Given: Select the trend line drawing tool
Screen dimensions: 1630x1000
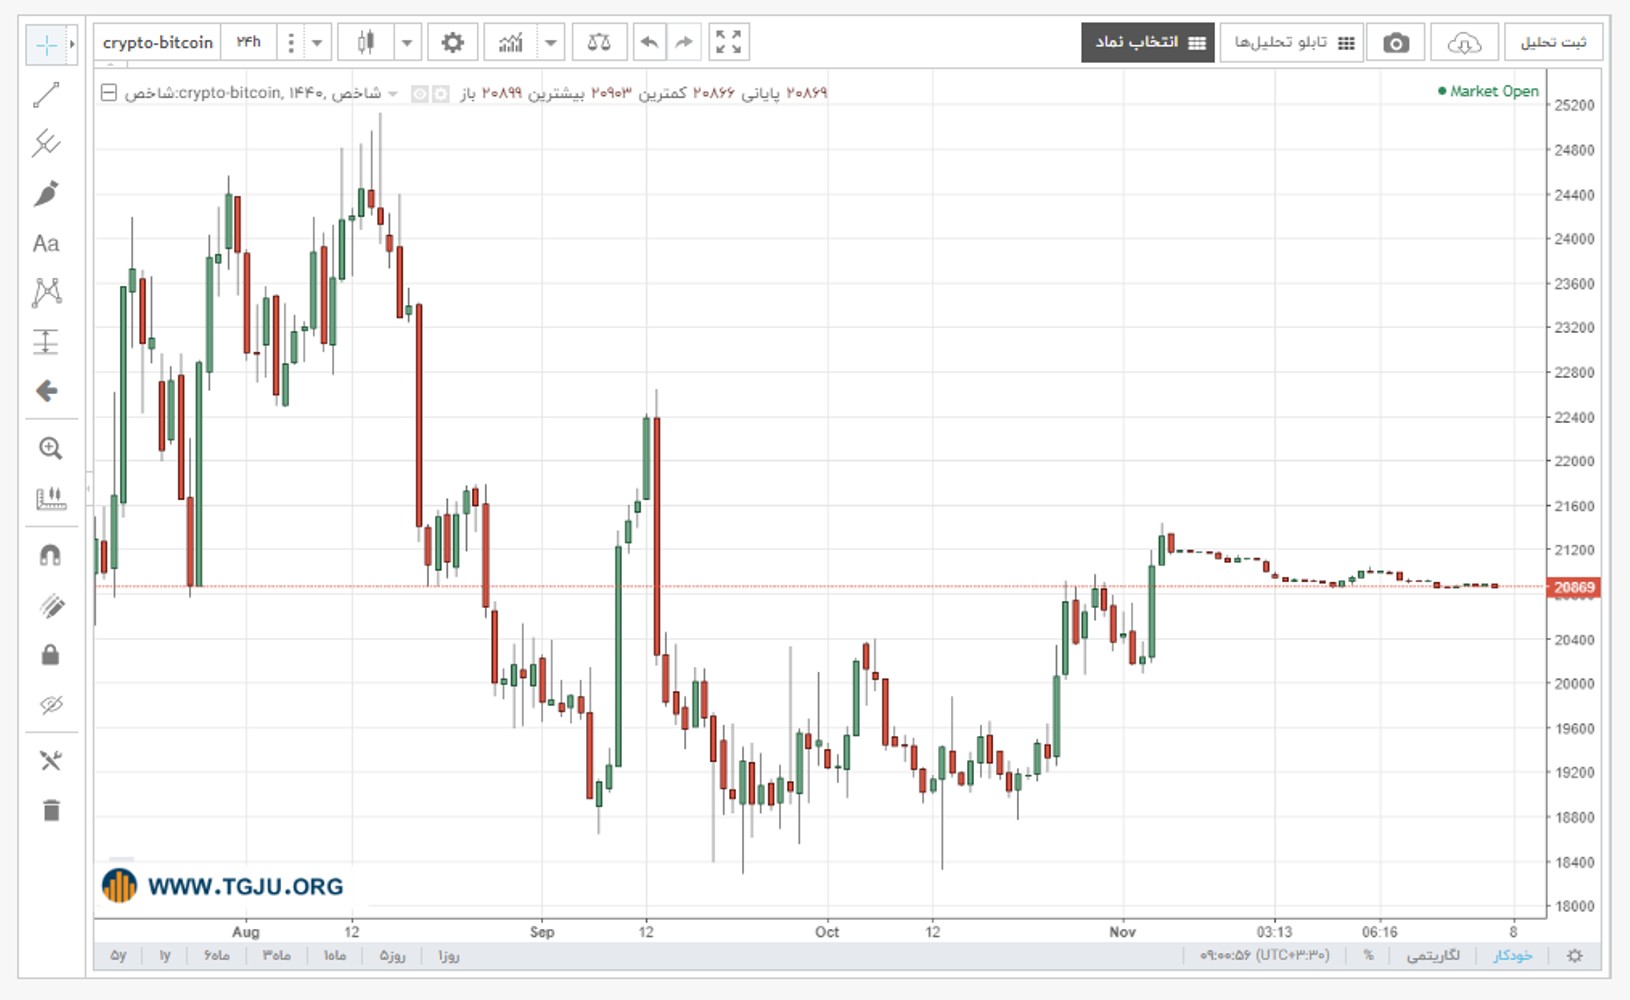Looking at the screenshot, I should (46, 95).
